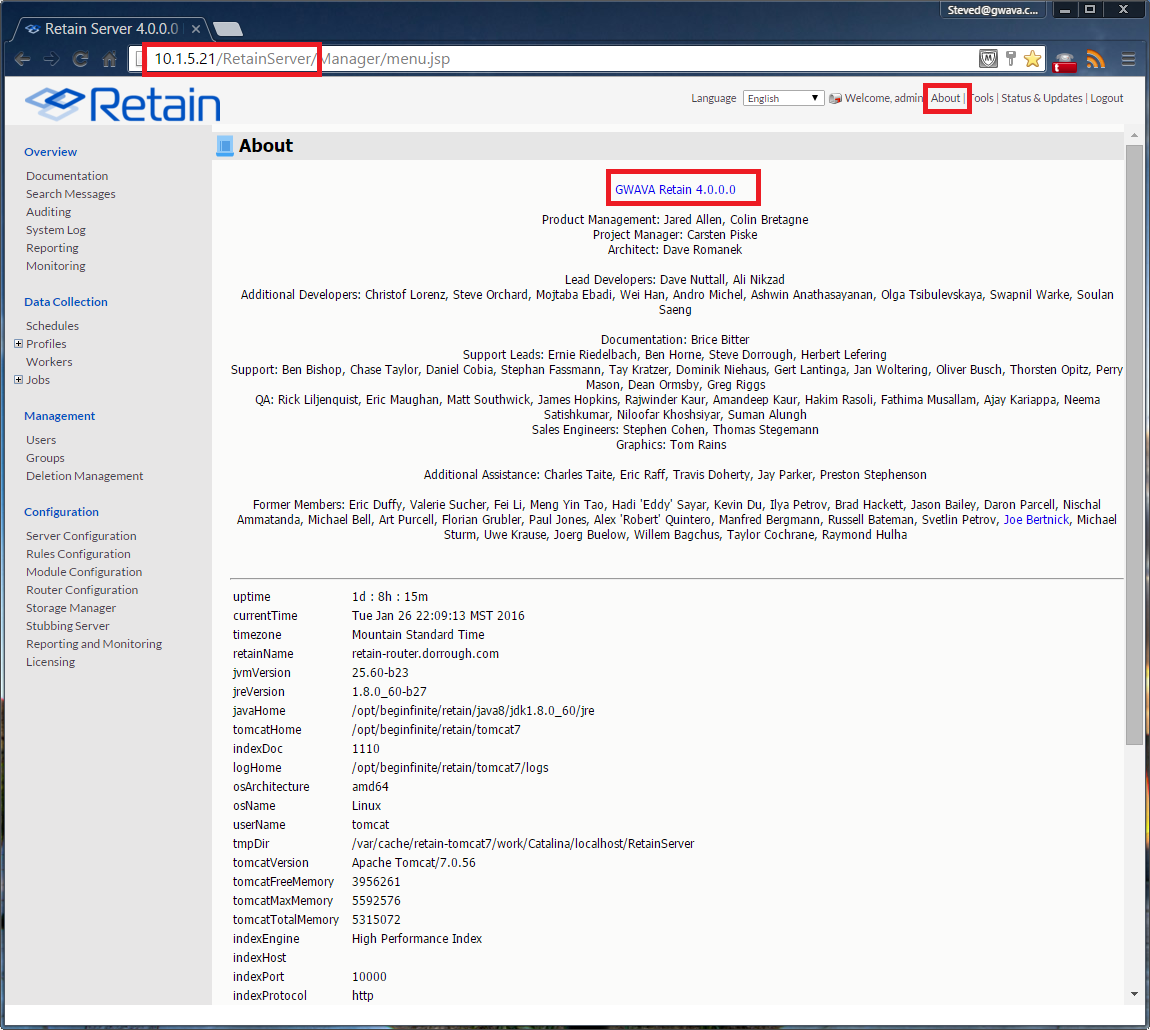Select Jobs in the sidebar
The height and width of the screenshot is (1030, 1150).
click(x=38, y=379)
